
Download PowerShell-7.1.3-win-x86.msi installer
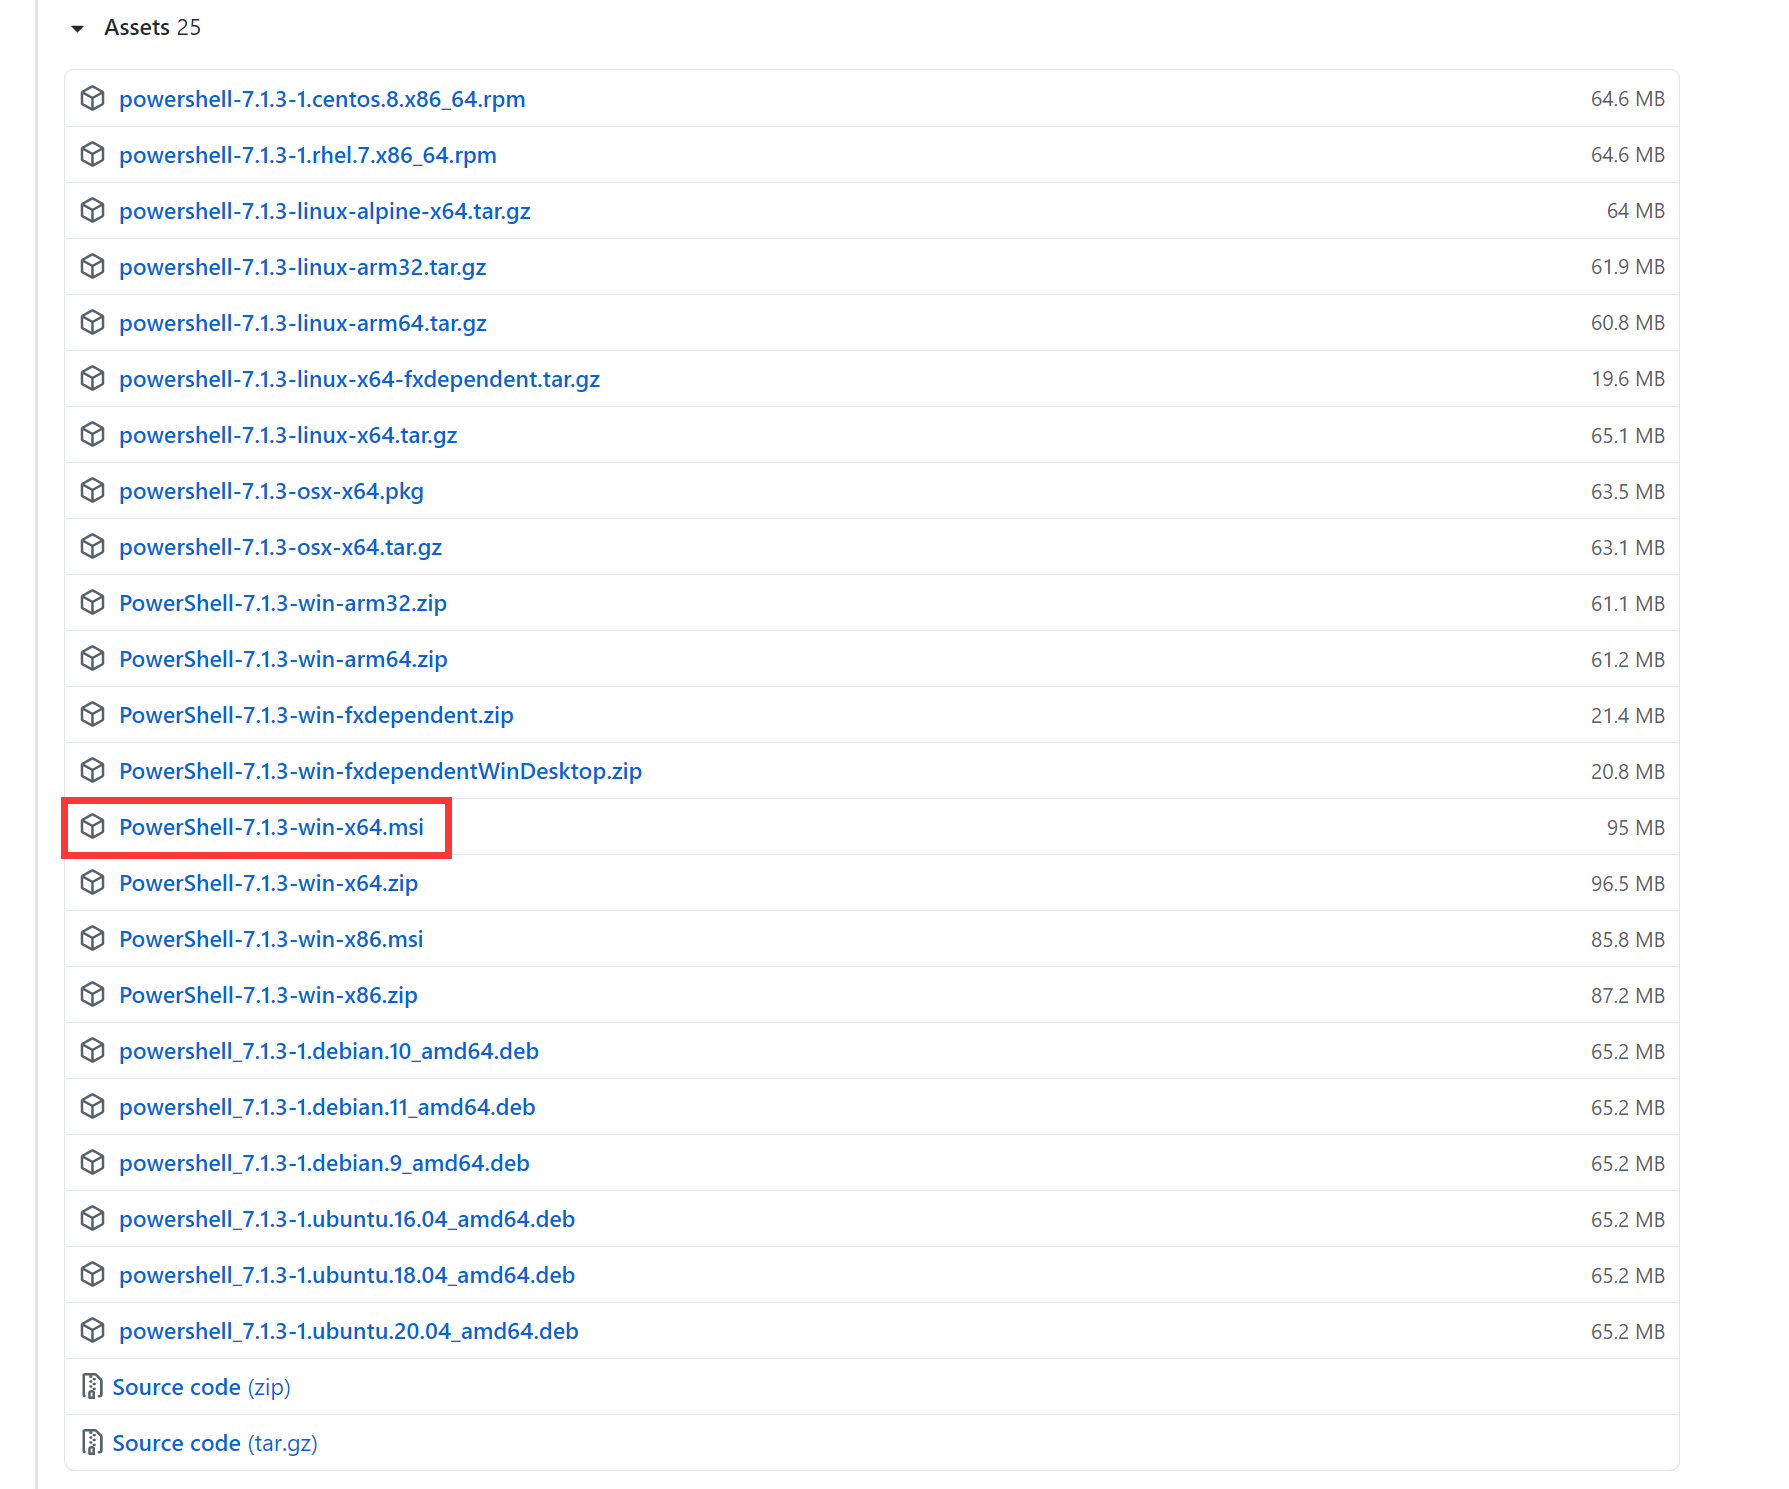[x=271, y=939]
